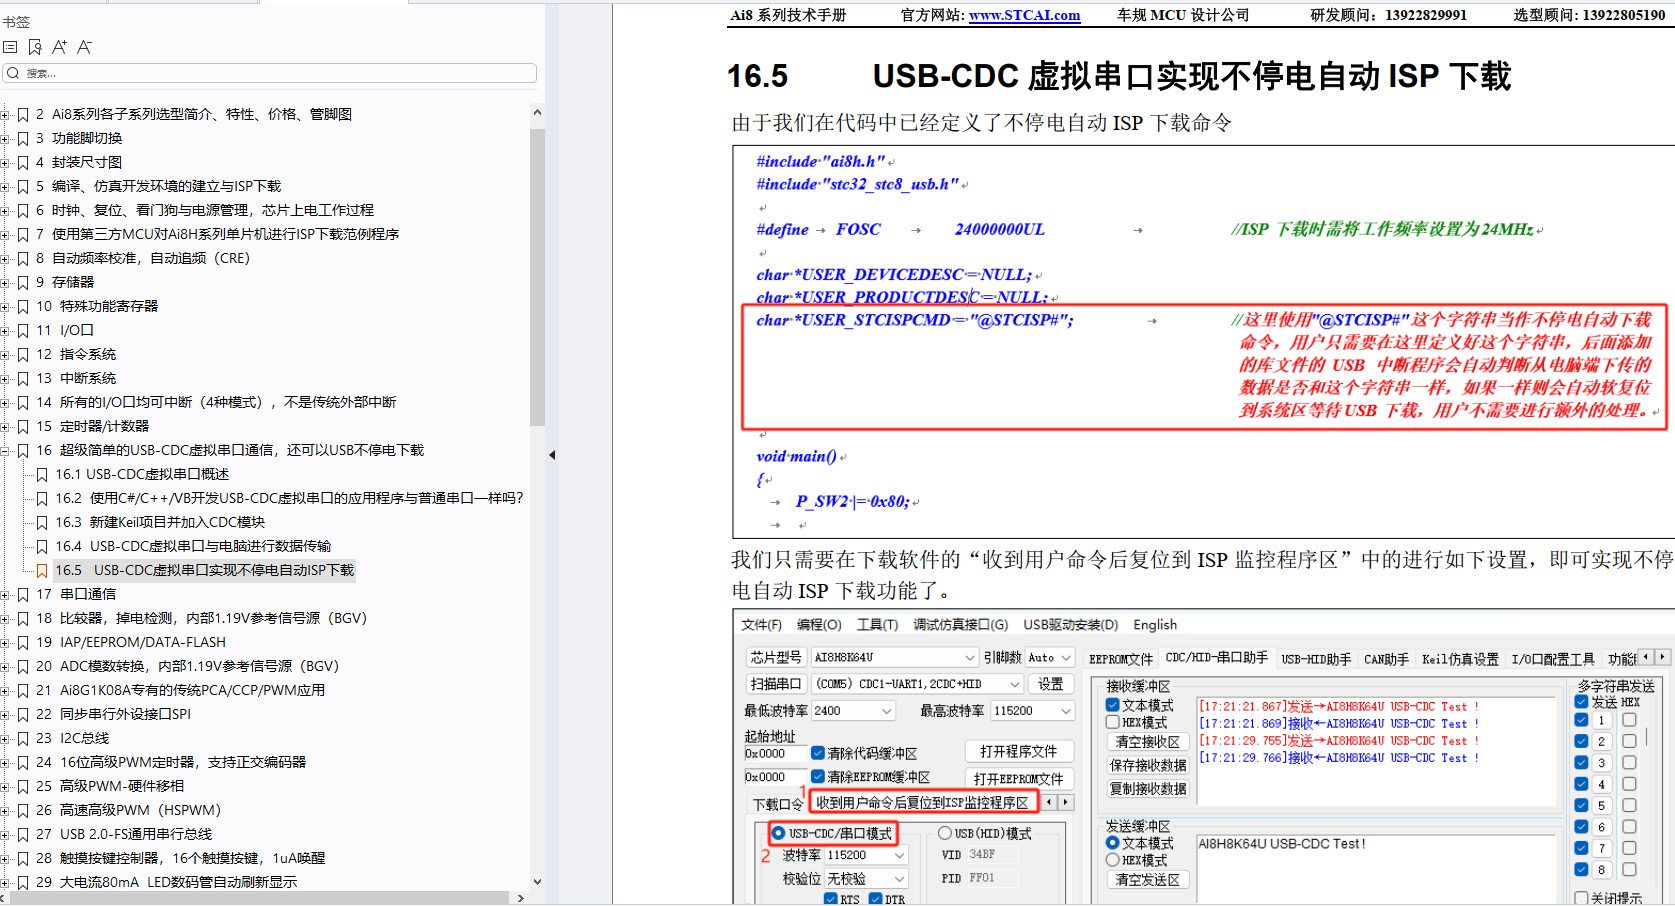Open the 最低波特率 2400 dropdown
The height and width of the screenshot is (906, 1675).
pos(886,711)
